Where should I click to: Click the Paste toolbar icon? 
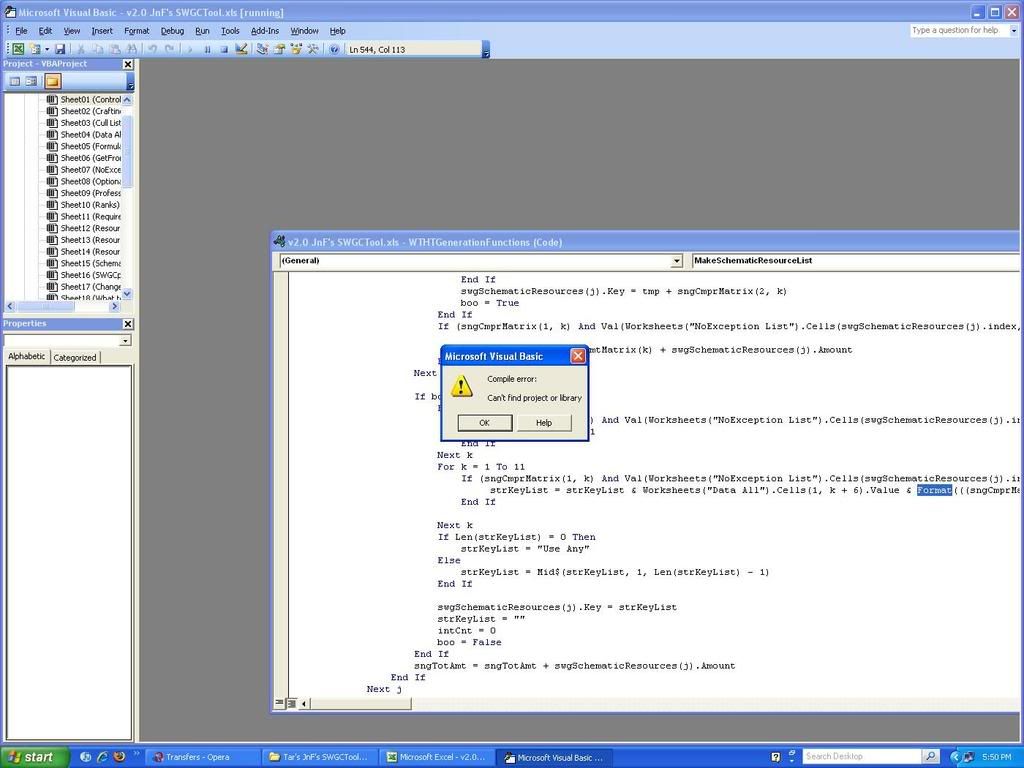[114, 49]
